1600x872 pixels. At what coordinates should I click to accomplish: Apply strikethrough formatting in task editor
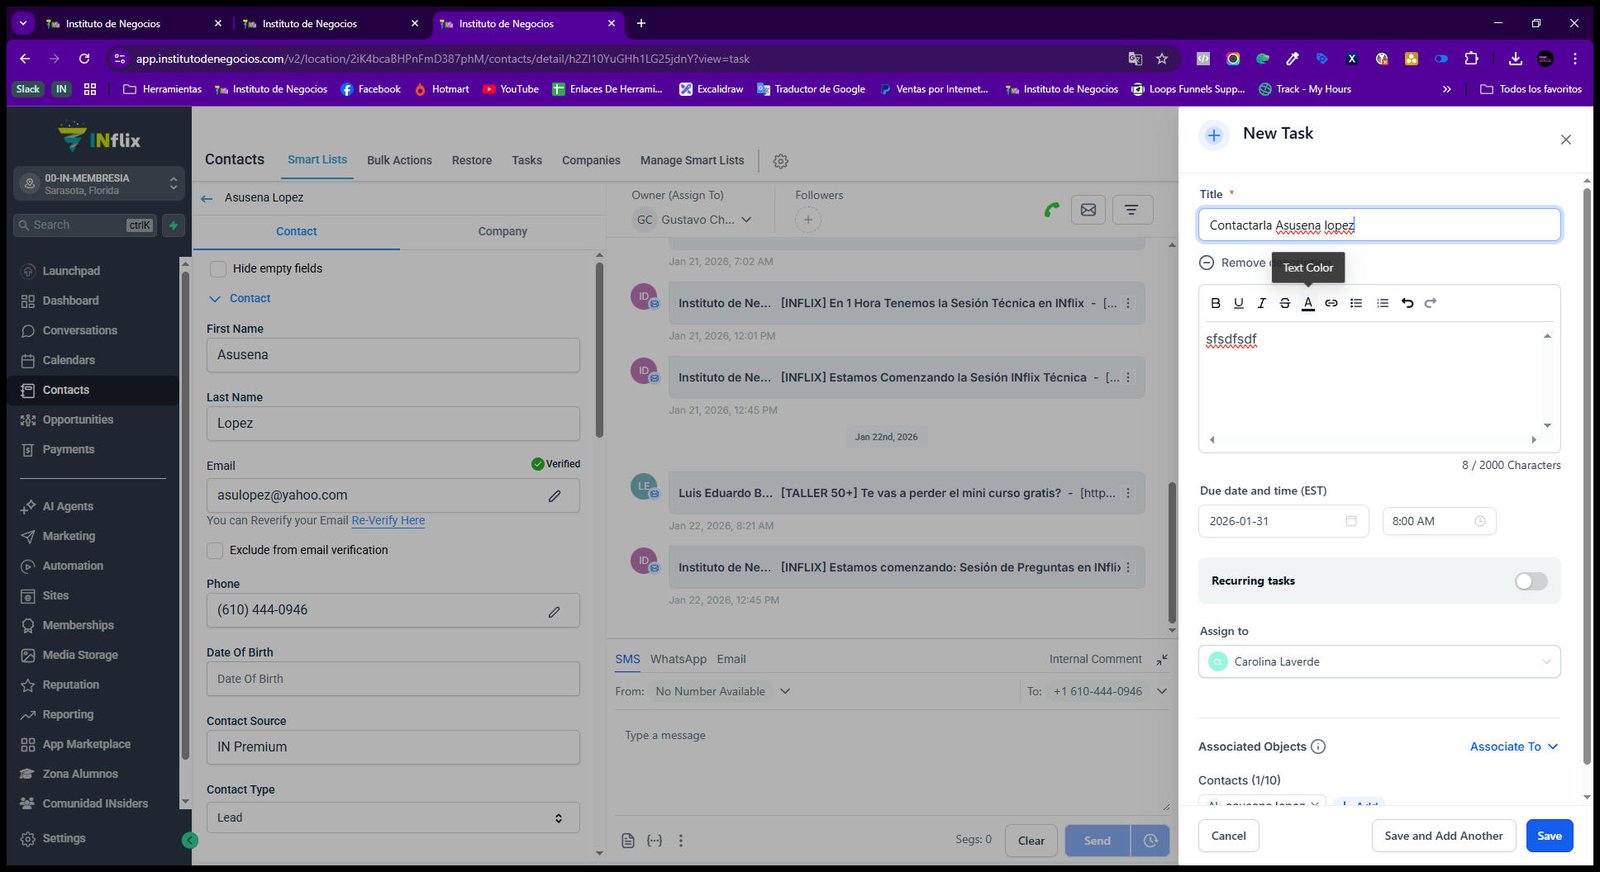coord(1284,303)
